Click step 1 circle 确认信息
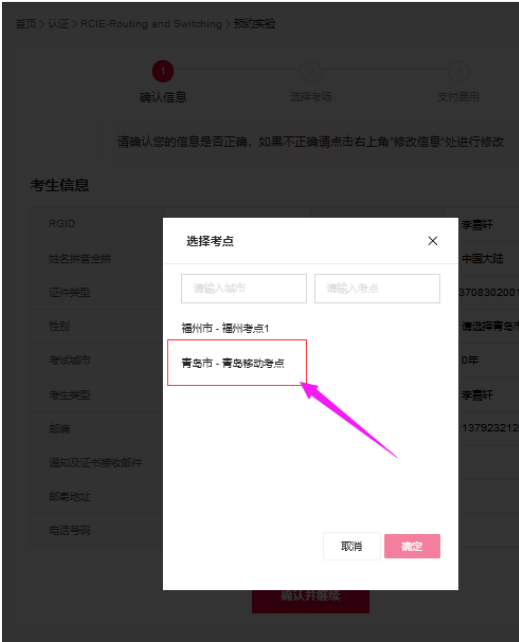The image size is (519, 642). [x=163, y=72]
